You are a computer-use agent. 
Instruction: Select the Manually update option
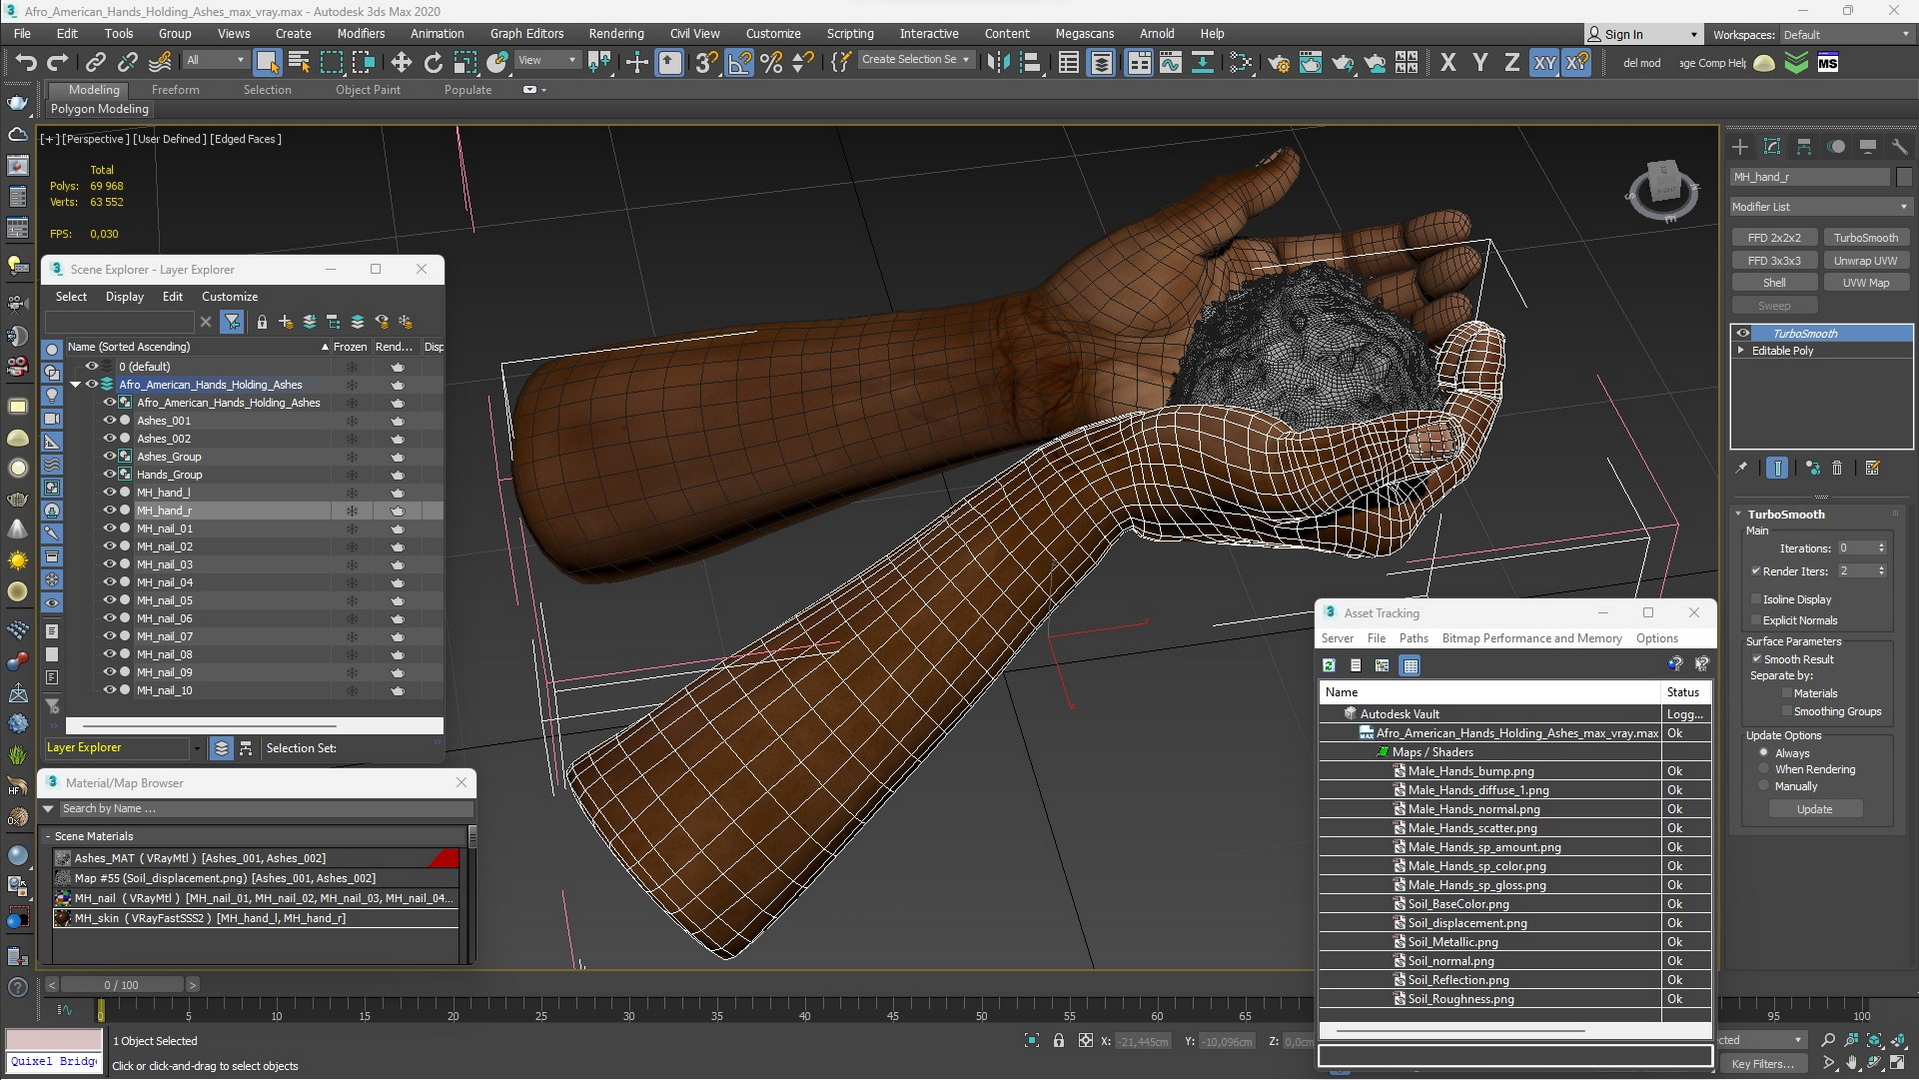1764,786
